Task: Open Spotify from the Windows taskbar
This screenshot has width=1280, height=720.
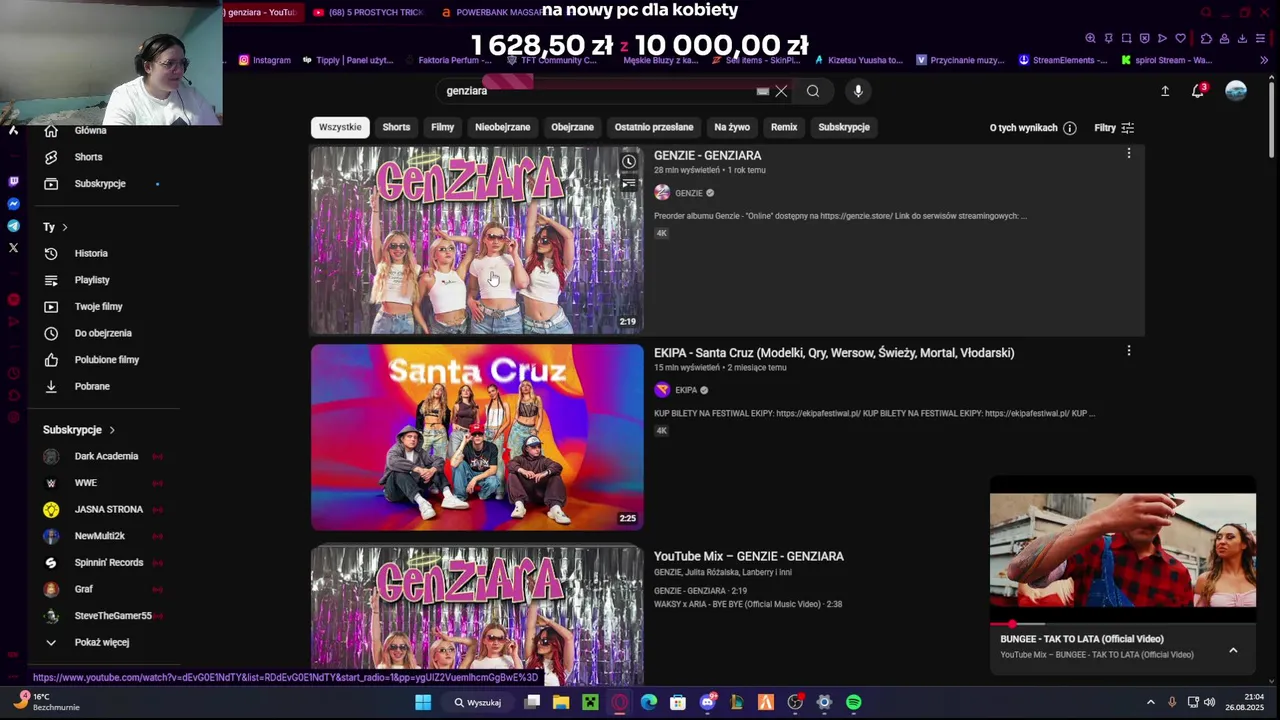Action: 853,703
